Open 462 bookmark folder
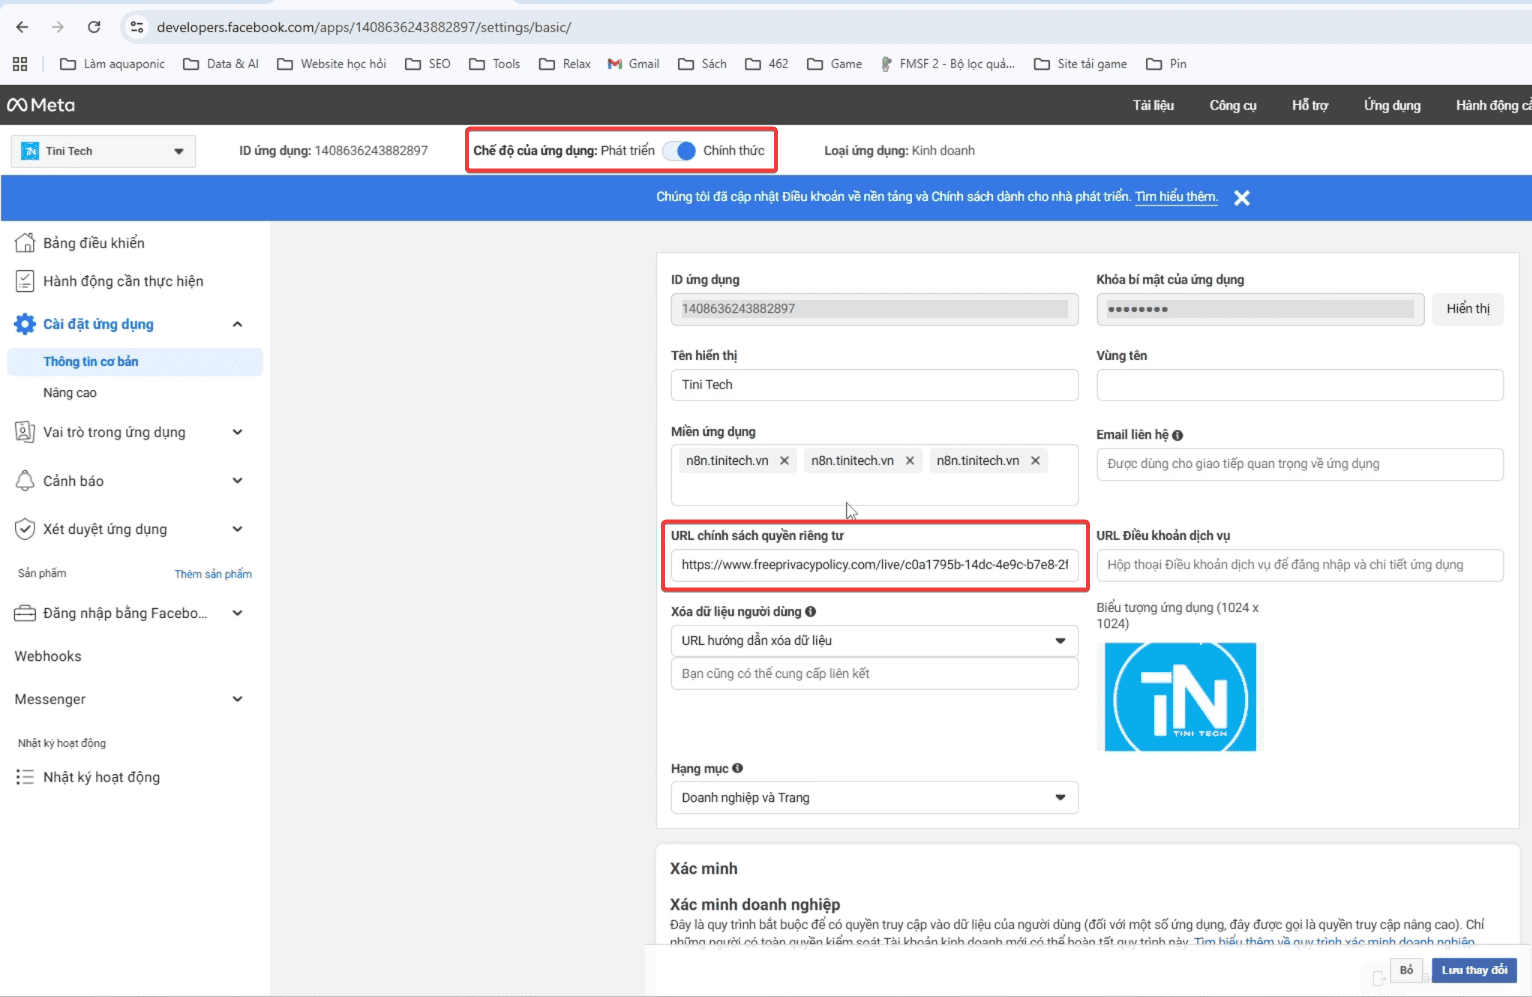This screenshot has height=997, width=1532. (x=766, y=64)
